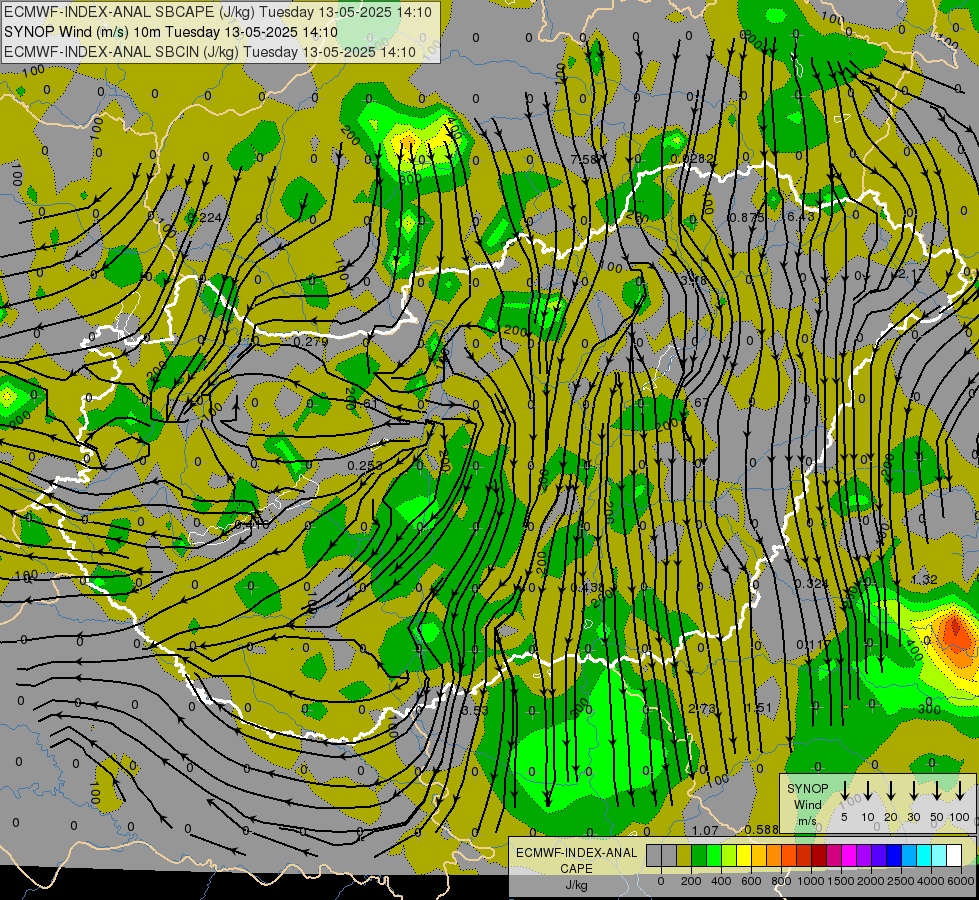Click the map value '0.224'
Screen dimensions: 979x900
[x=204, y=217]
